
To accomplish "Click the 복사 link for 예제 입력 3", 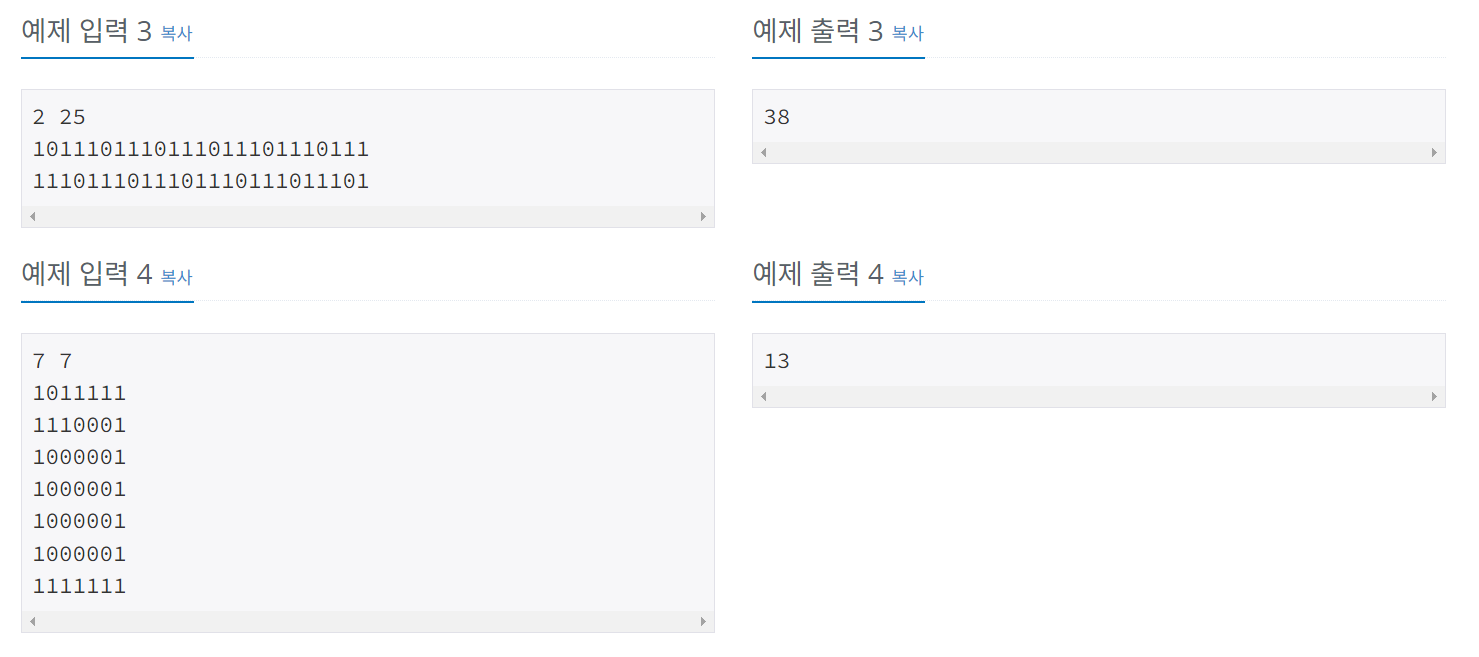I will tap(175, 33).
